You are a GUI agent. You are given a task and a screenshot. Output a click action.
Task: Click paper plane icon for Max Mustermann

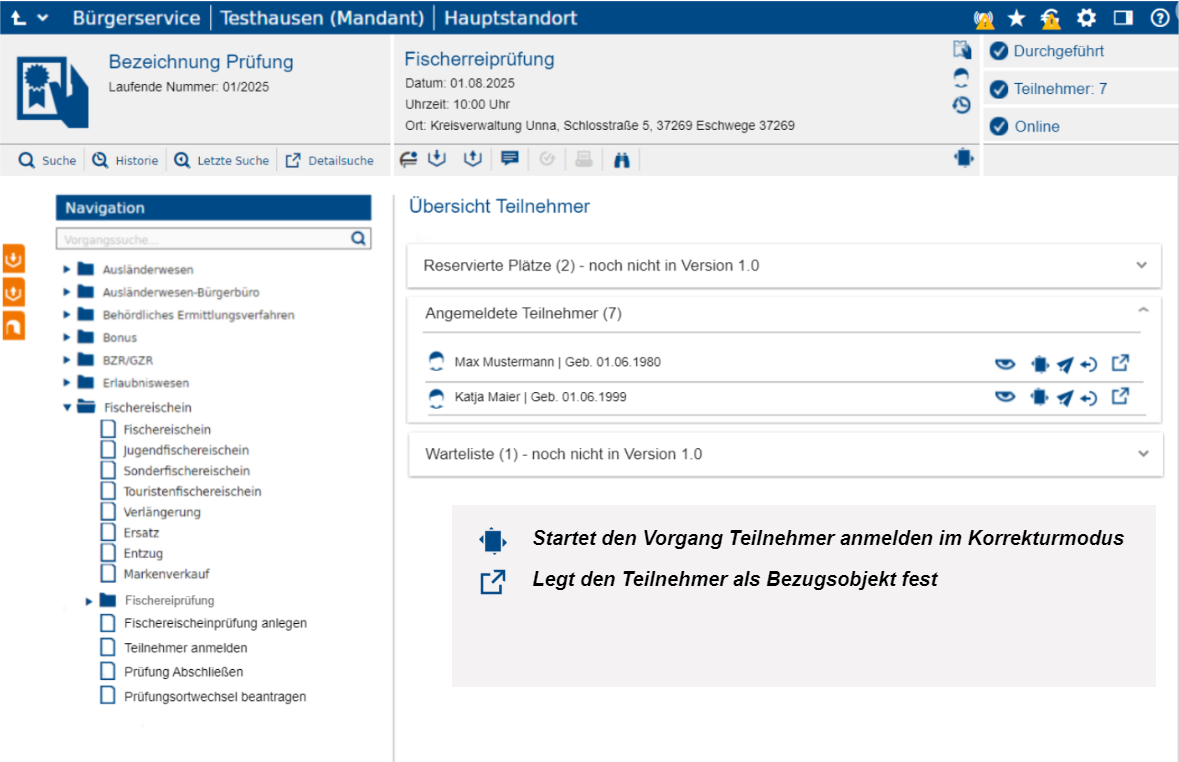click(x=1065, y=363)
